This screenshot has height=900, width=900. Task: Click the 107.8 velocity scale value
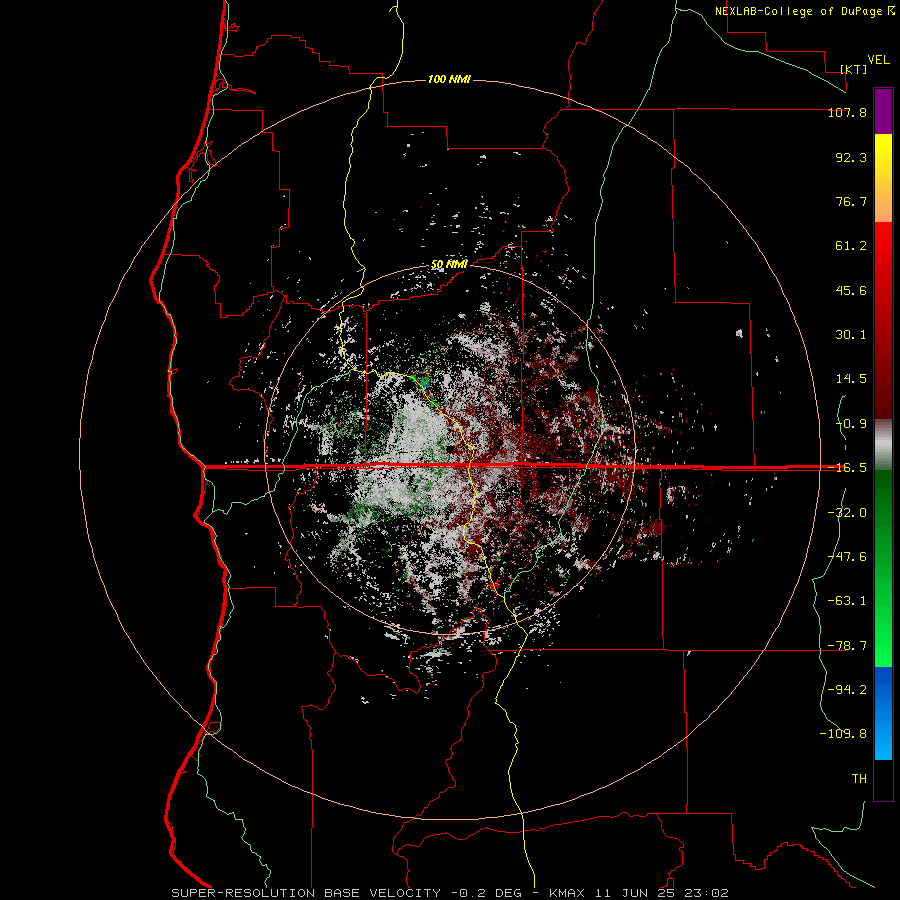pyautogui.click(x=847, y=113)
